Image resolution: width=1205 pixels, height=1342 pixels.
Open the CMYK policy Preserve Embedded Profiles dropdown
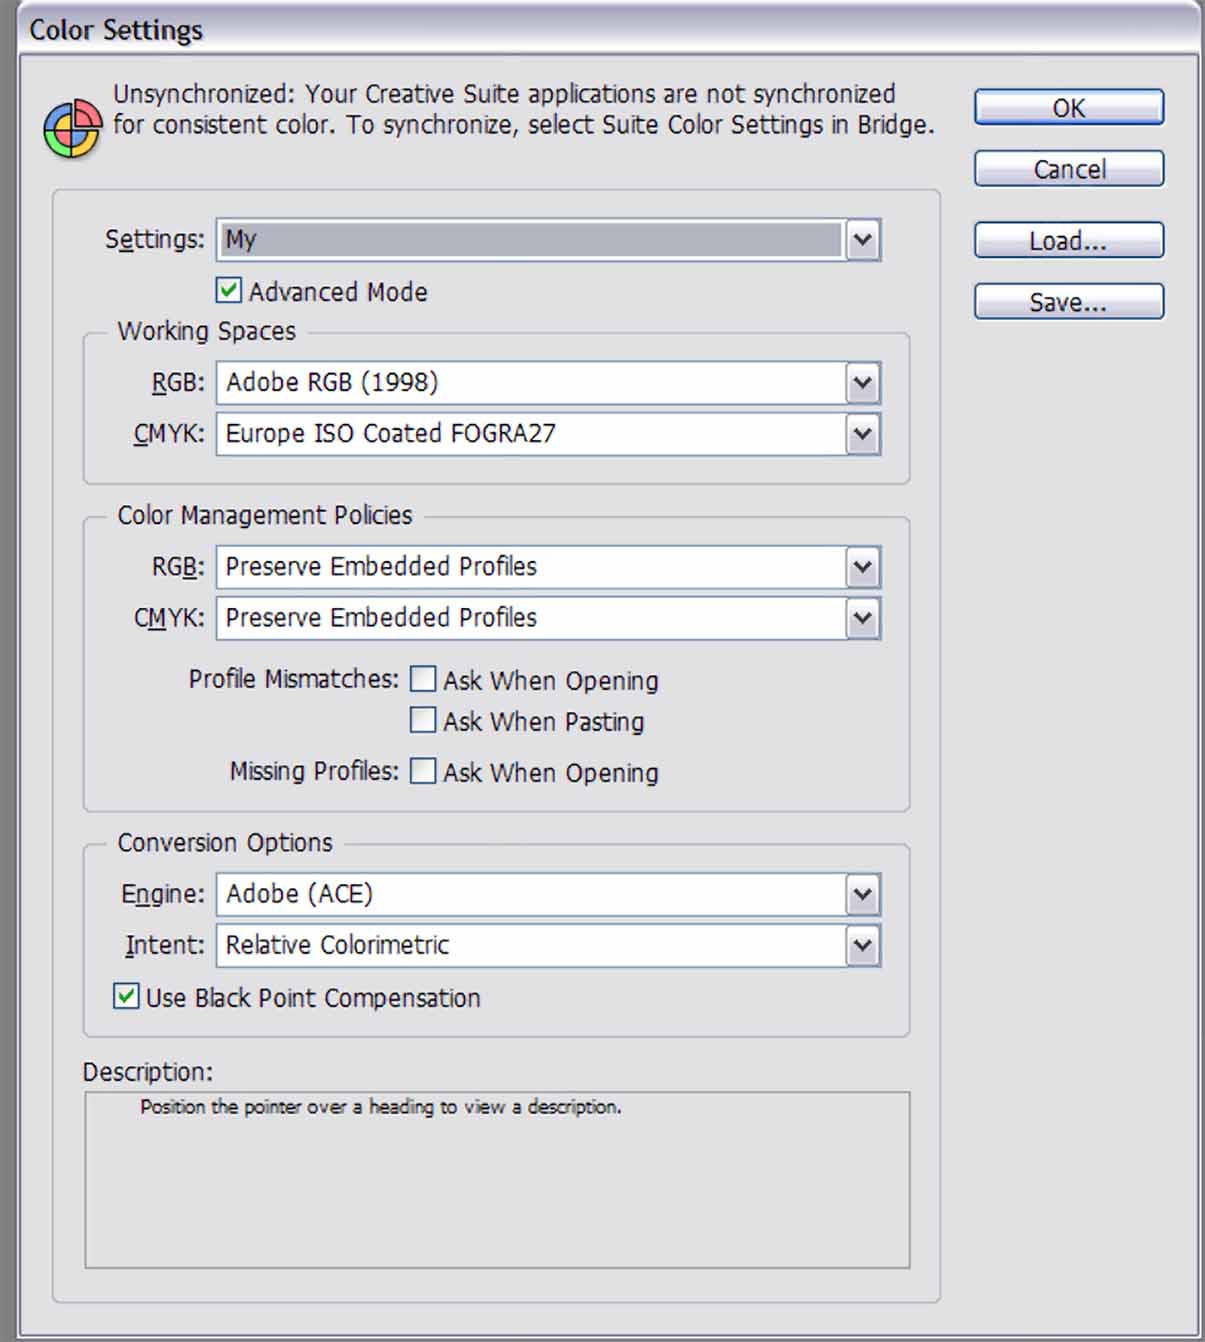tap(548, 618)
